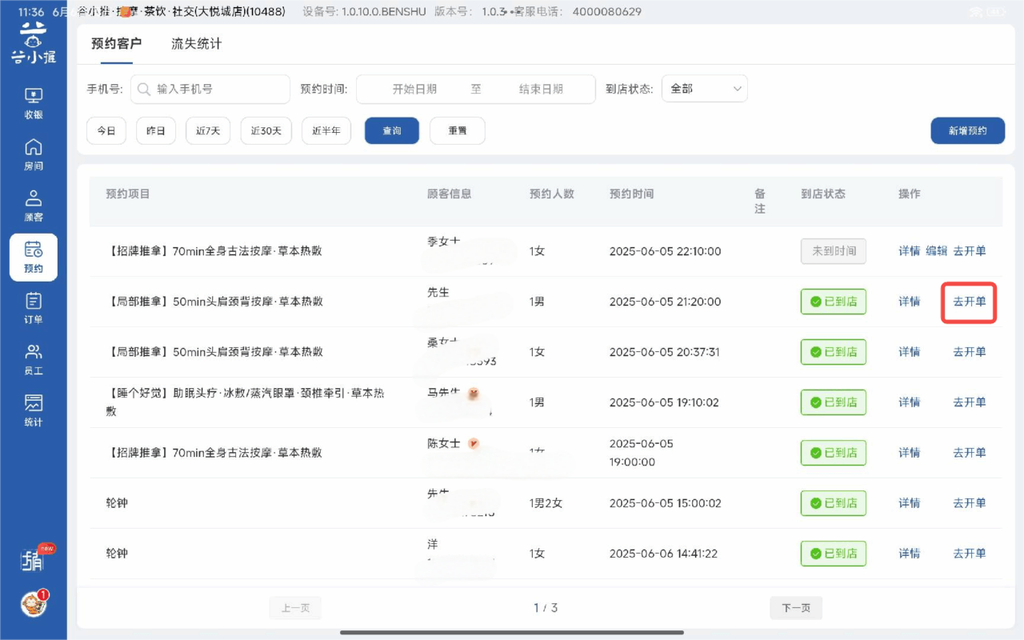Screen dimensions: 1024x640
Task: Click the search magnifier in phone field
Action: point(144,89)
